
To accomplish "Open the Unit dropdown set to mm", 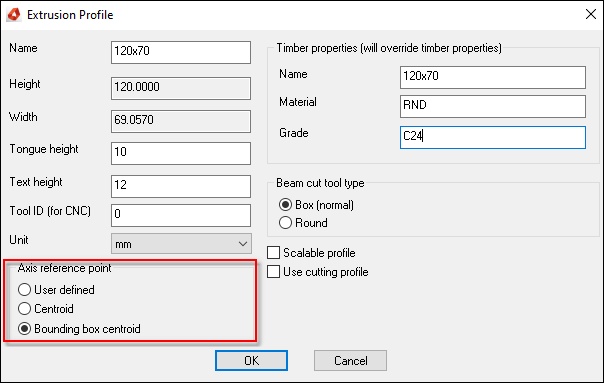I will click(x=181, y=244).
